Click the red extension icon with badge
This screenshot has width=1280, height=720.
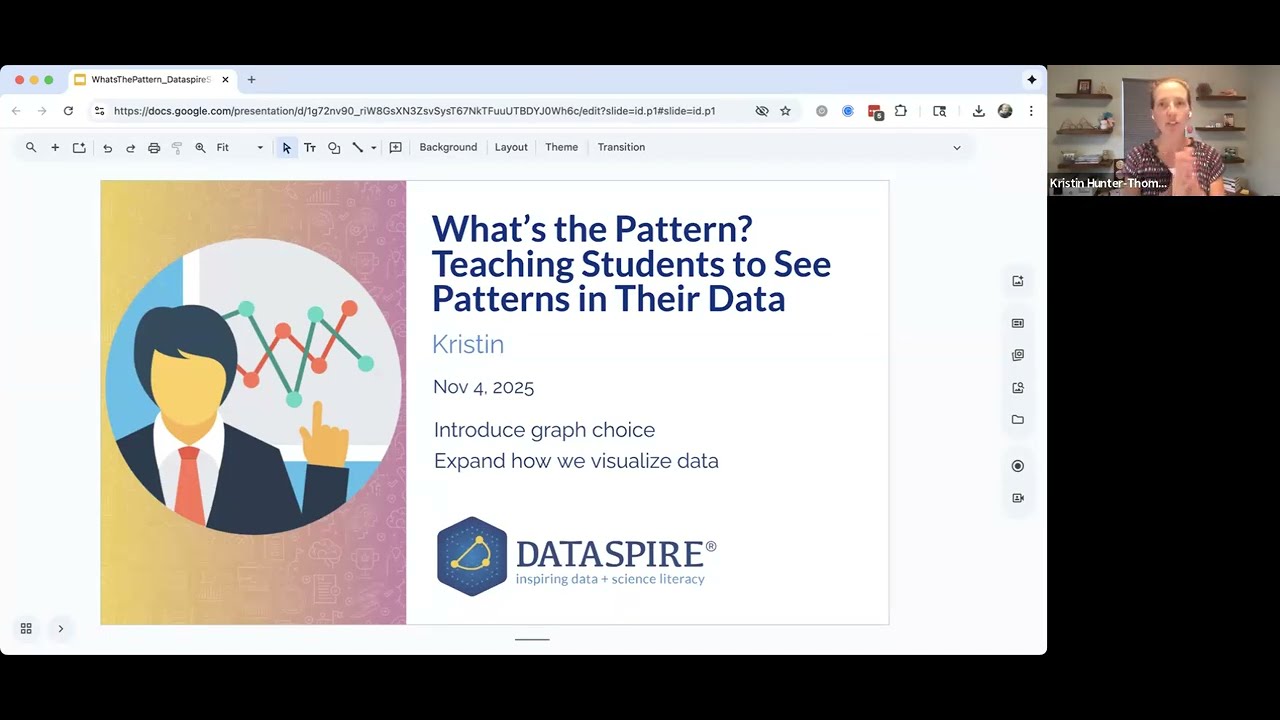point(875,112)
